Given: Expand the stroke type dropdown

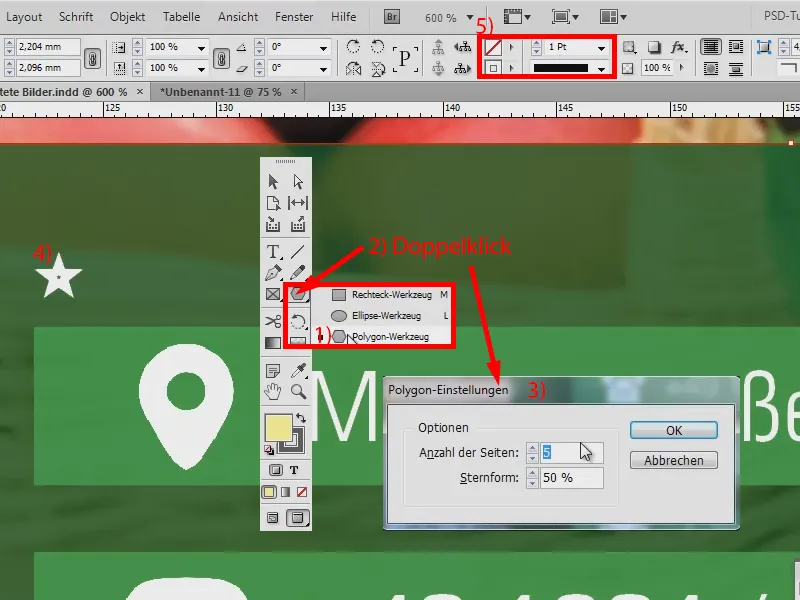Looking at the screenshot, I should 602,68.
